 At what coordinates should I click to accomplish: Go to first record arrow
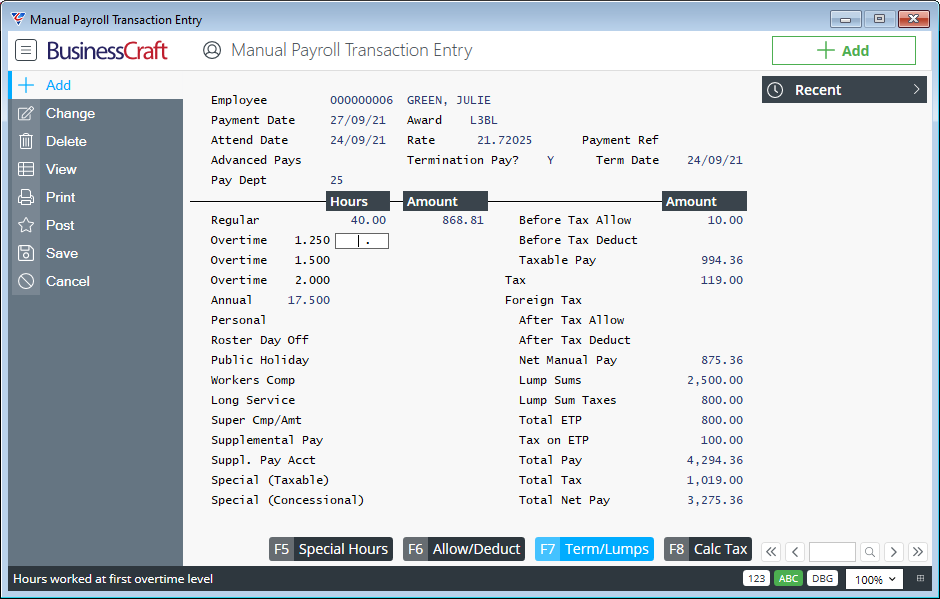point(772,552)
